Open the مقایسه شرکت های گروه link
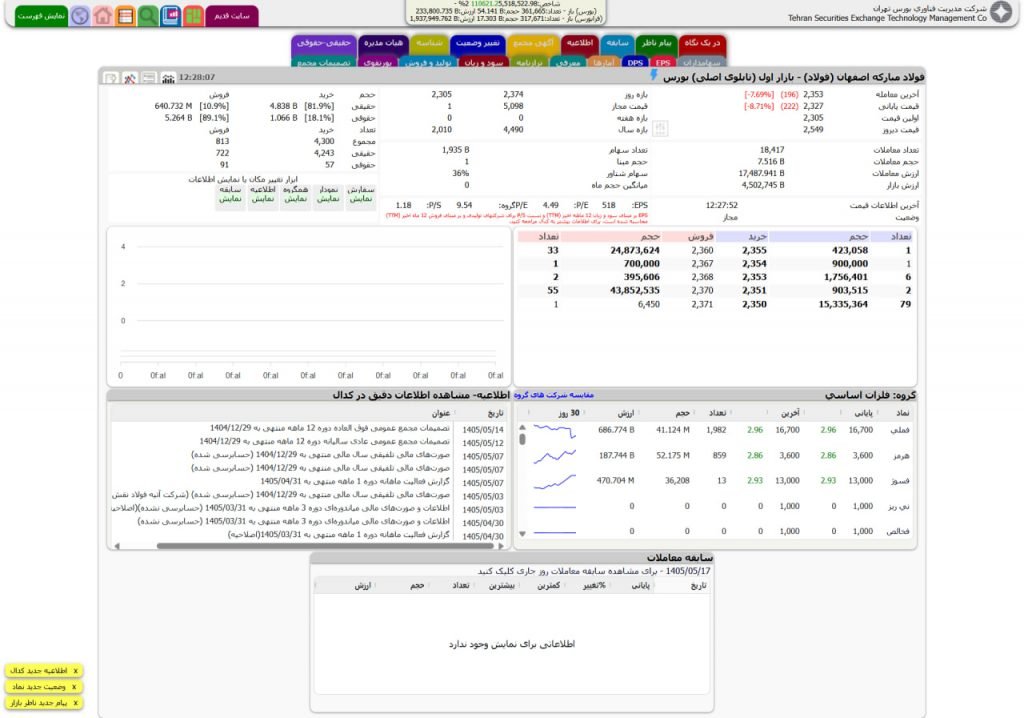This screenshot has height=718, width=1024. 554,395
